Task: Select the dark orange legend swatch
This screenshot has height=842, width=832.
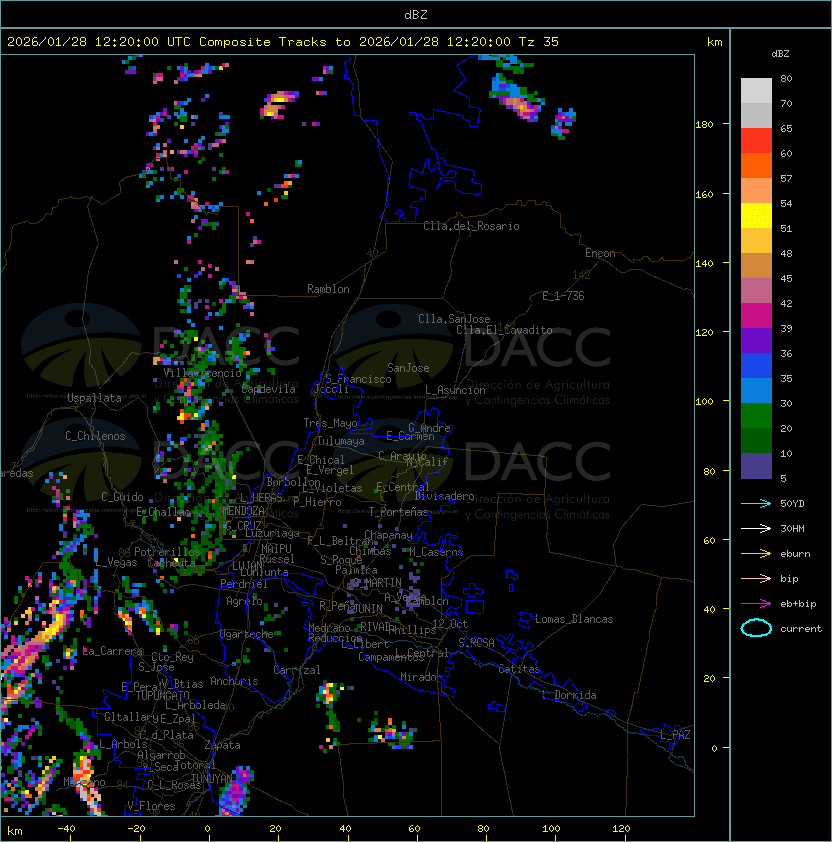Action: click(x=756, y=166)
